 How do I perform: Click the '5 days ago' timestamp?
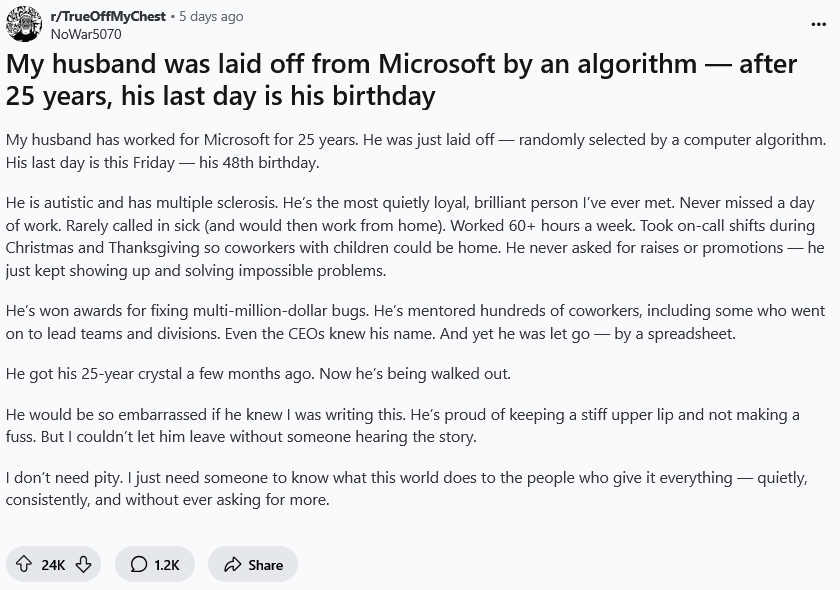pos(211,17)
